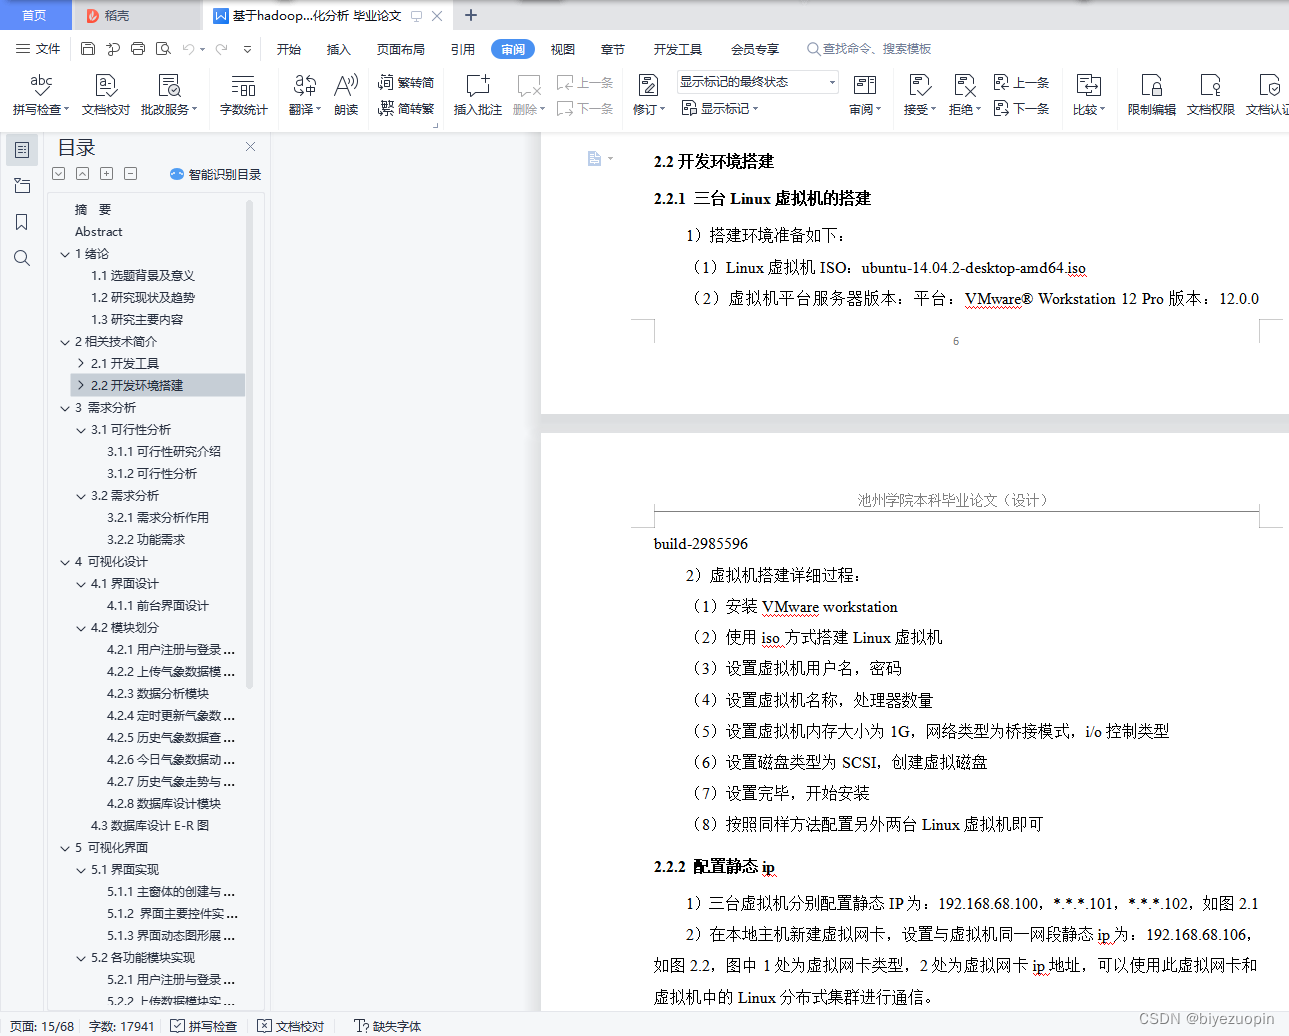Open the 页面布局 ribbon tab

pyautogui.click(x=401, y=49)
